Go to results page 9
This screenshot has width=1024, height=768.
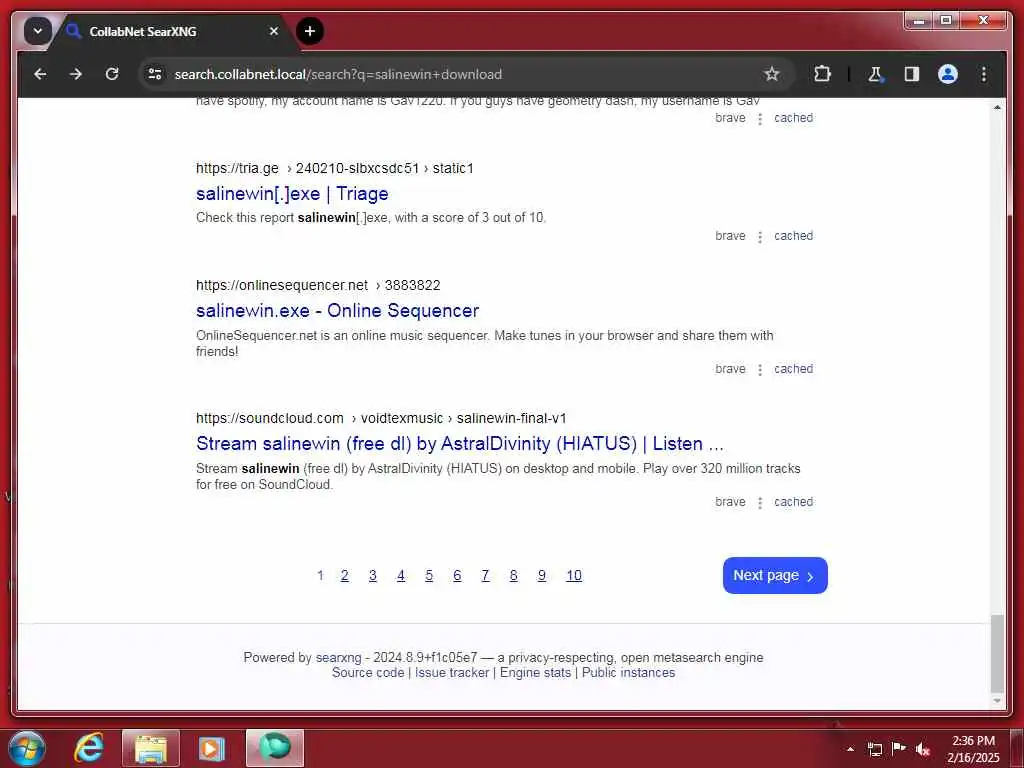pos(541,576)
